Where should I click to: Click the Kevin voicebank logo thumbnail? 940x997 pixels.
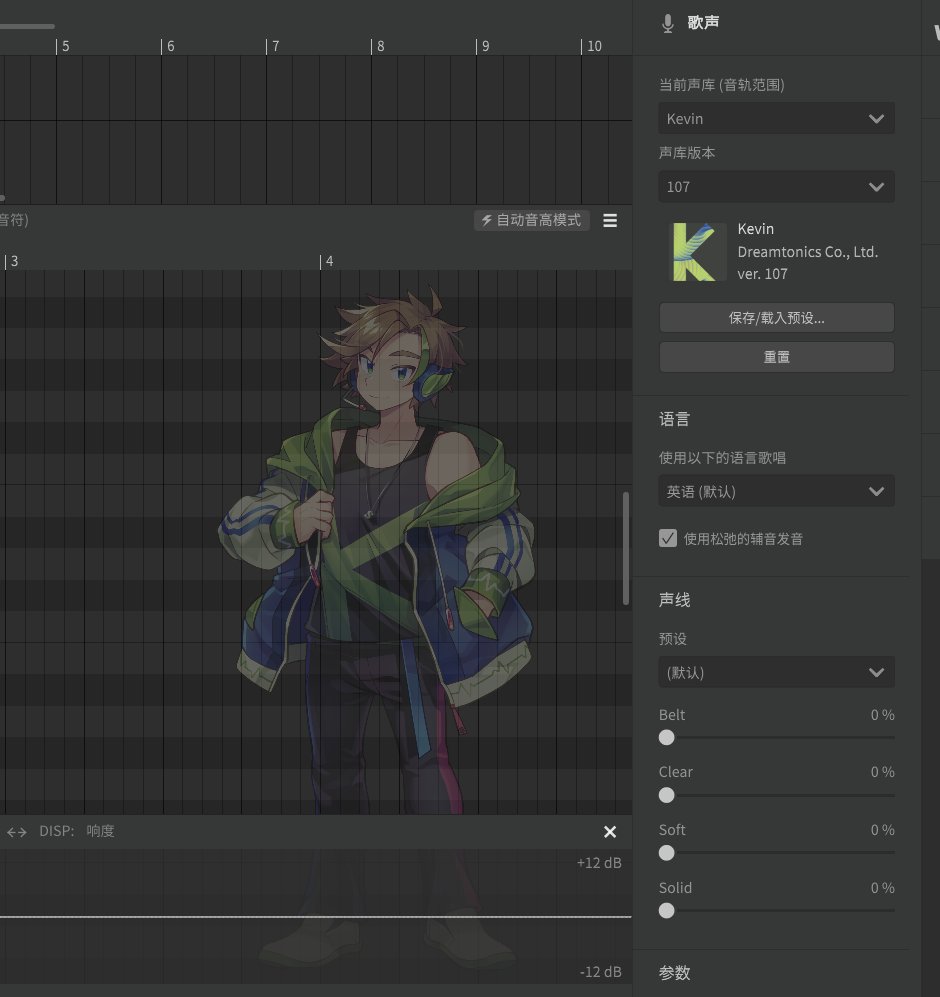coord(699,252)
